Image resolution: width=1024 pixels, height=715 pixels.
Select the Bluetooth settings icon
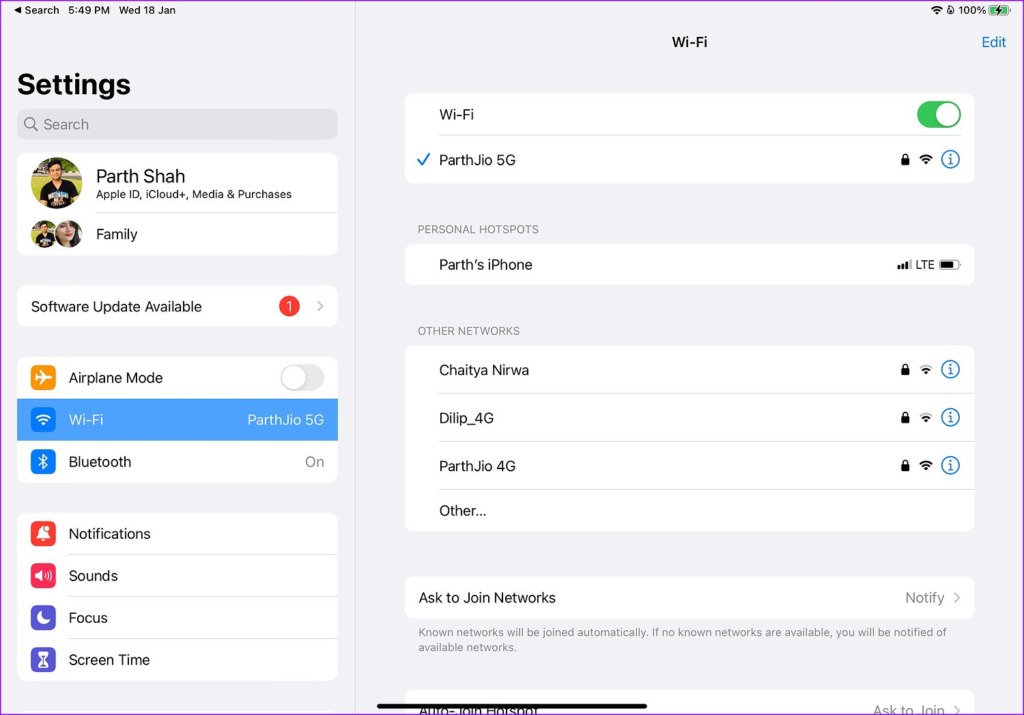42,462
